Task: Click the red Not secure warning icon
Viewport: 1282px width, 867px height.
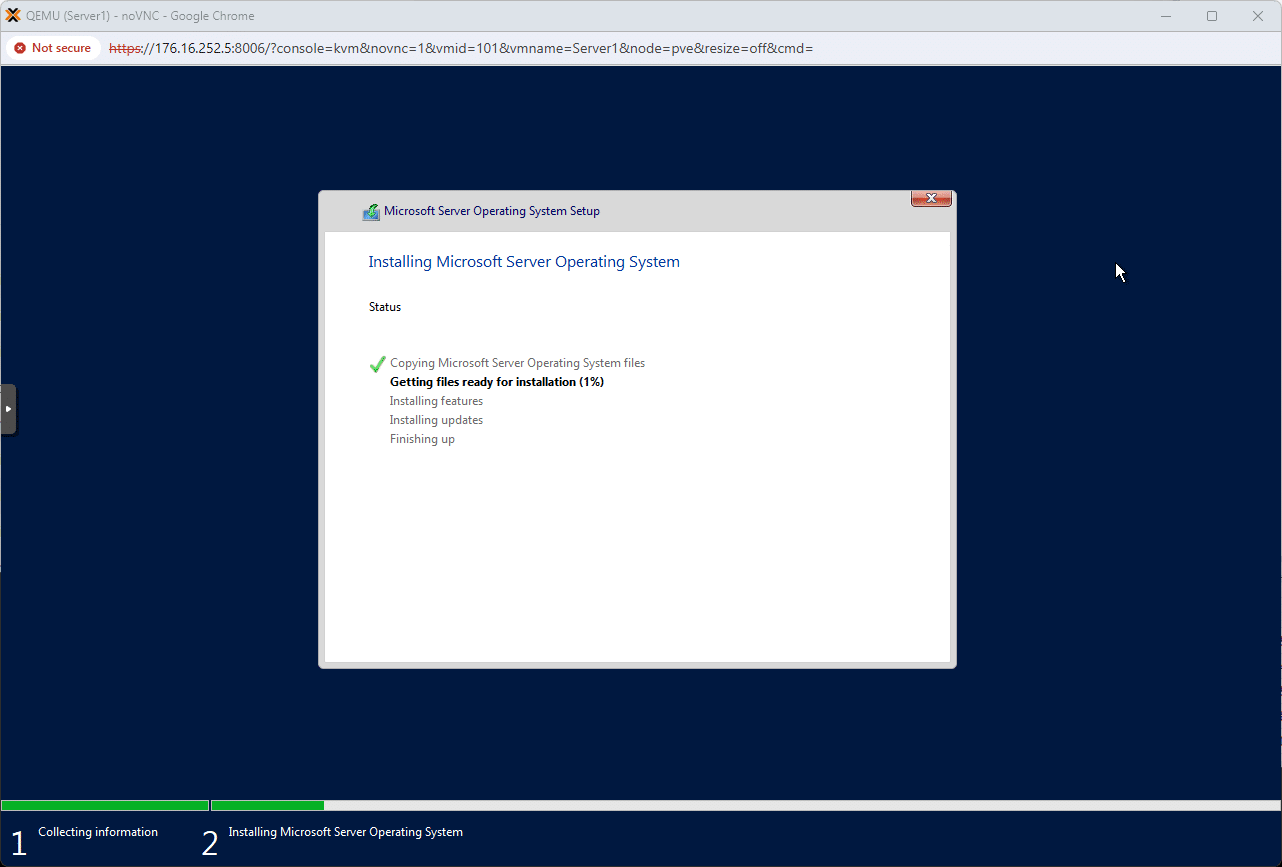Action: pyautogui.click(x=20, y=48)
